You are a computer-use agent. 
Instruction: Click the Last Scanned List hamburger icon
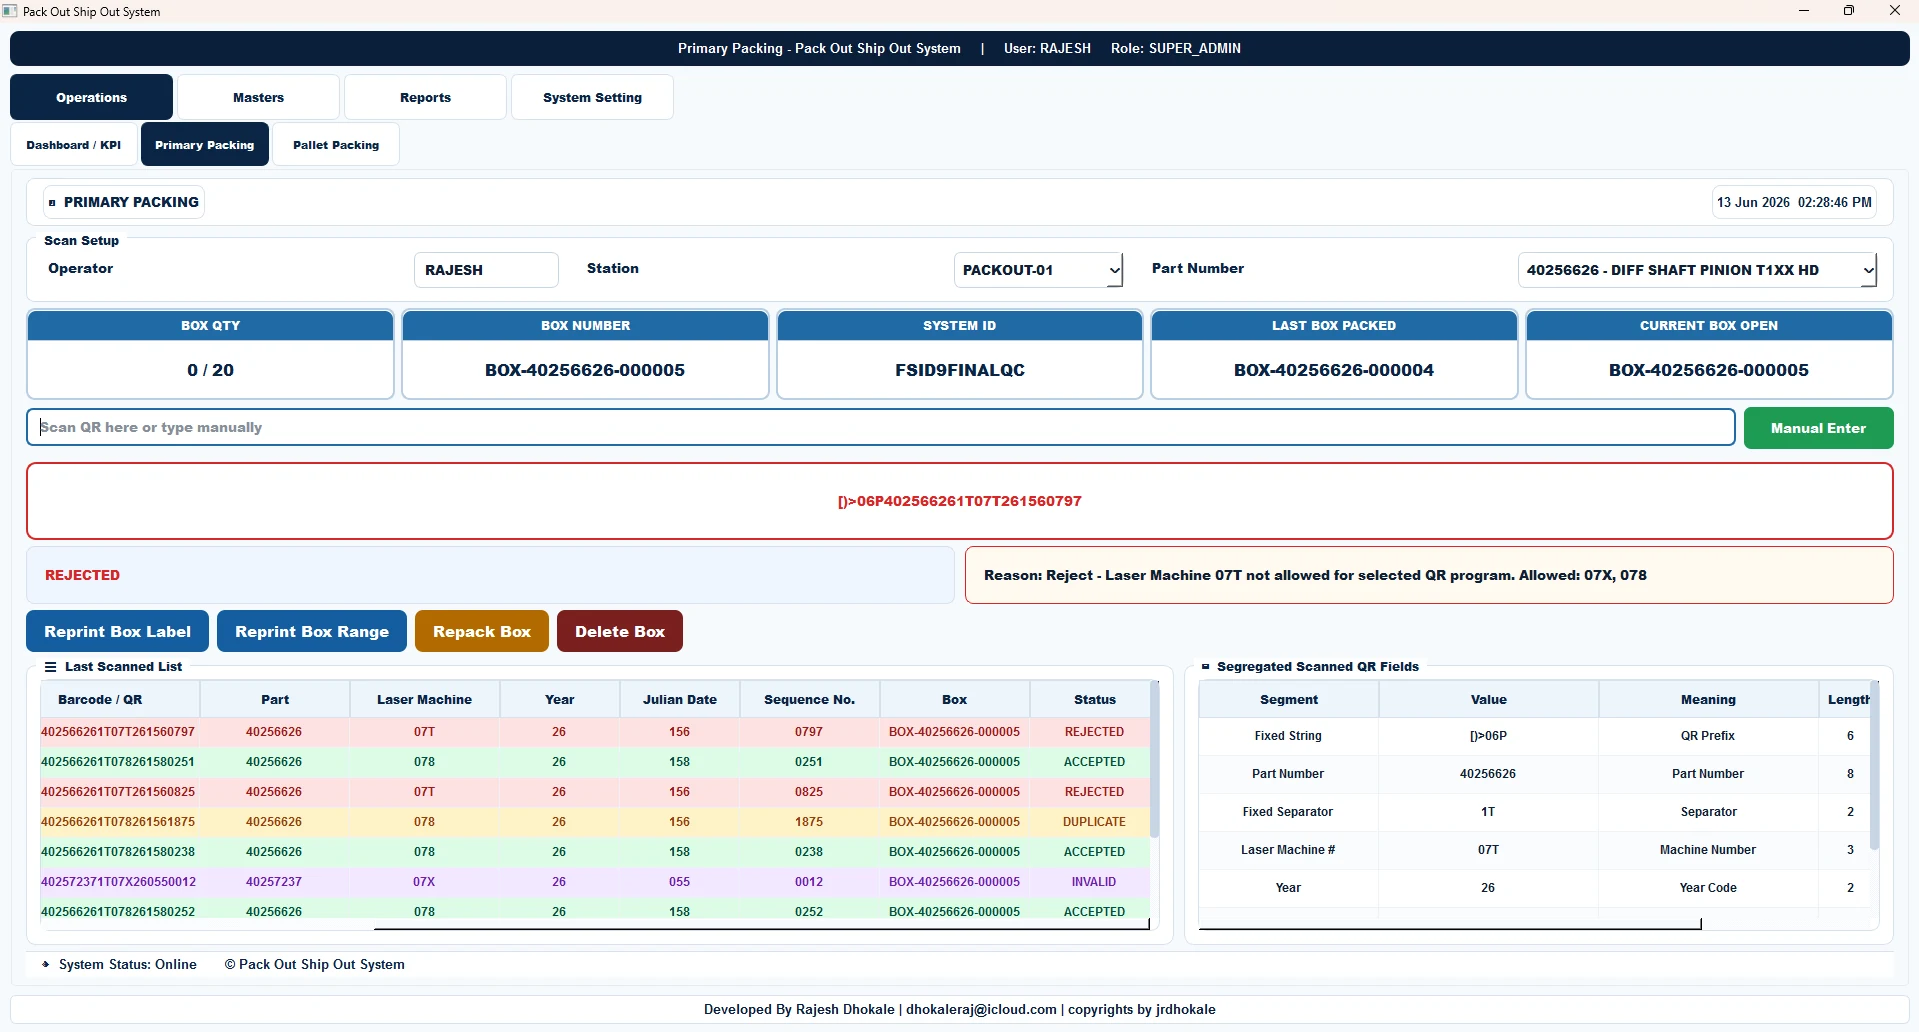[x=51, y=667]
